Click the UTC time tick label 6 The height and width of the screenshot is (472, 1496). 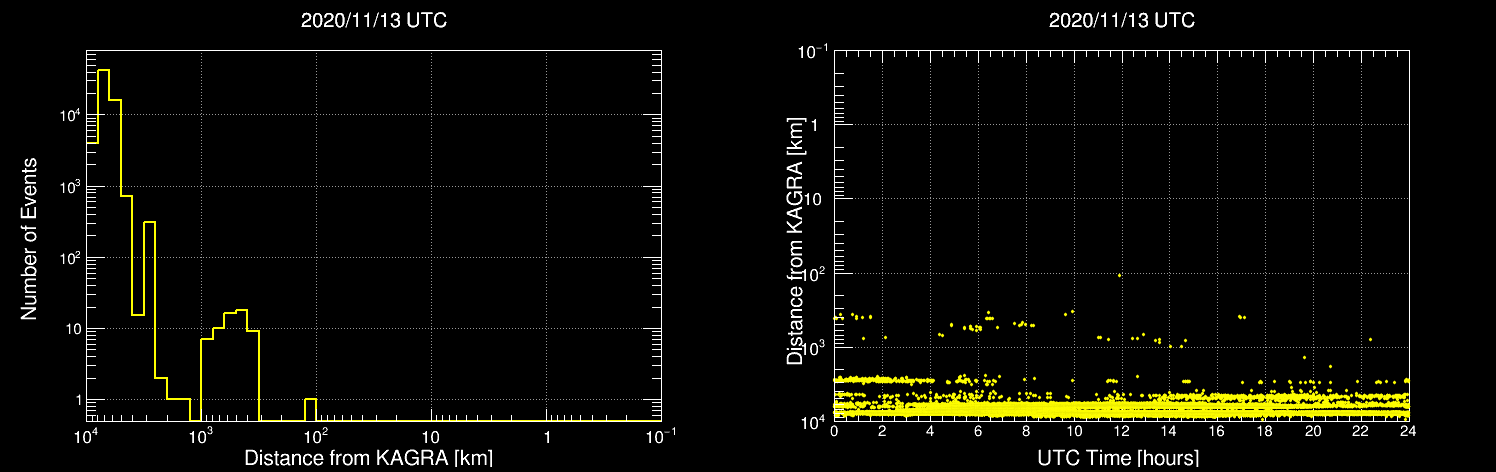pos(978,433)
